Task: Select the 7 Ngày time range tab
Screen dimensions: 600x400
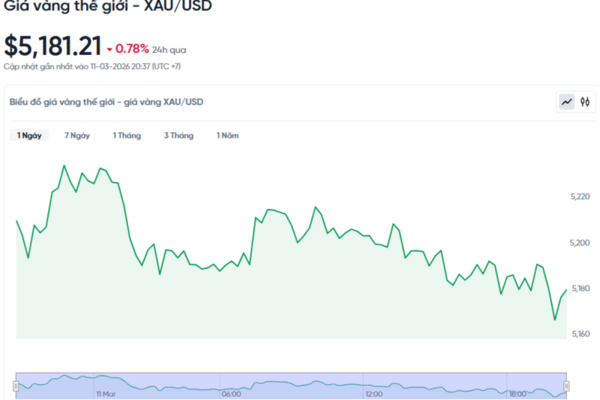Action: point(78,135)
